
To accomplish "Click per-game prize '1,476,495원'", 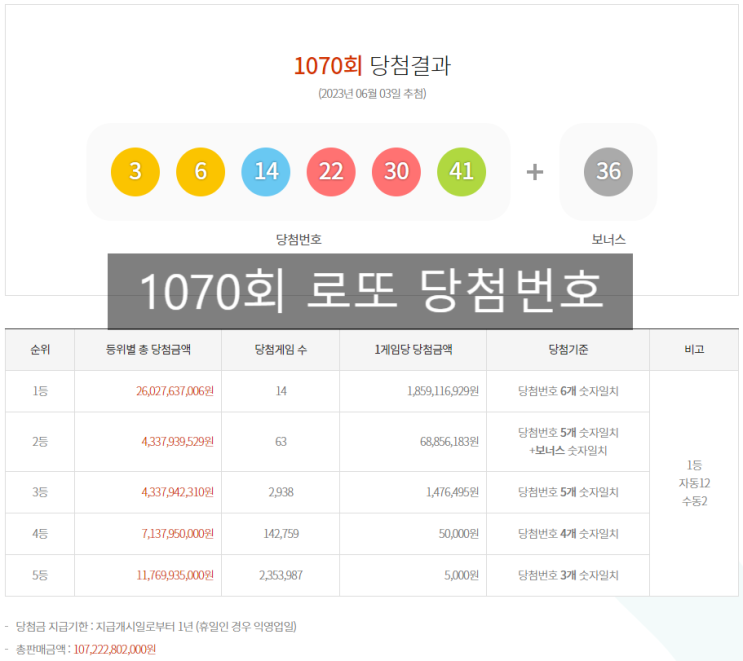I will point(453,492).
